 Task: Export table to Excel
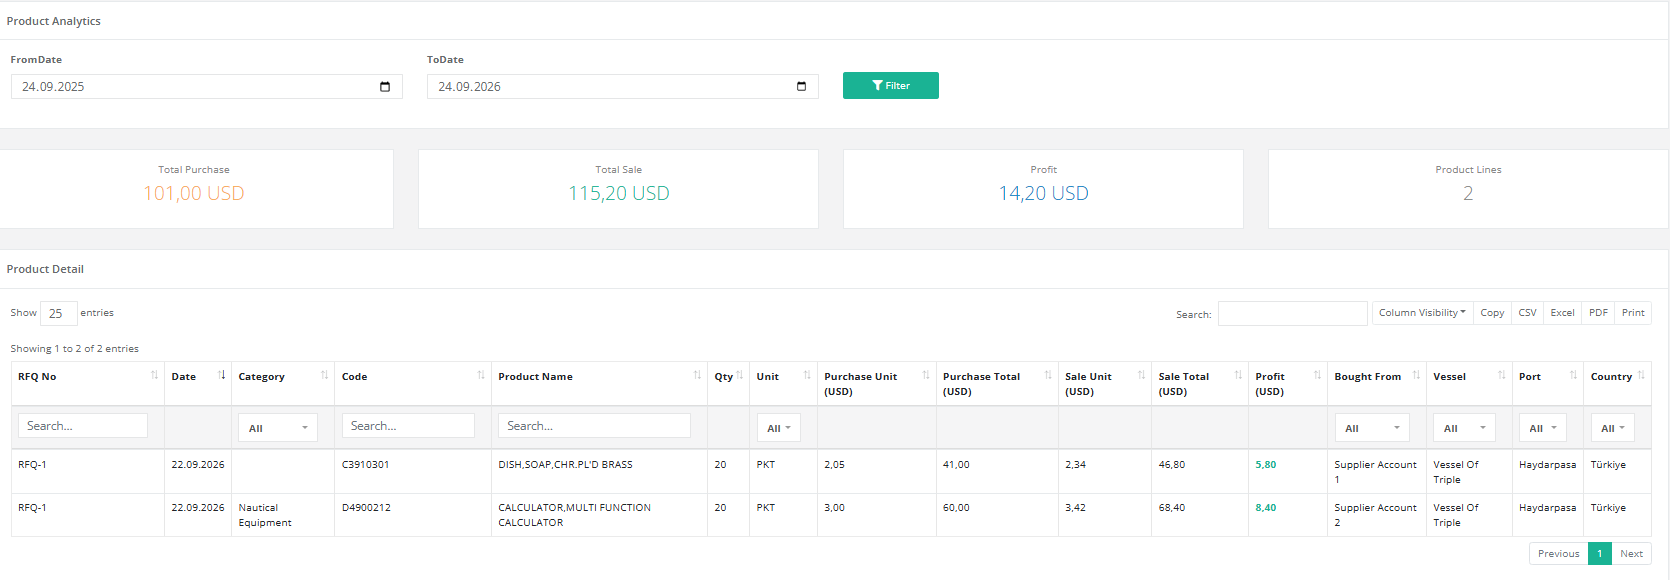(1562, 313)
